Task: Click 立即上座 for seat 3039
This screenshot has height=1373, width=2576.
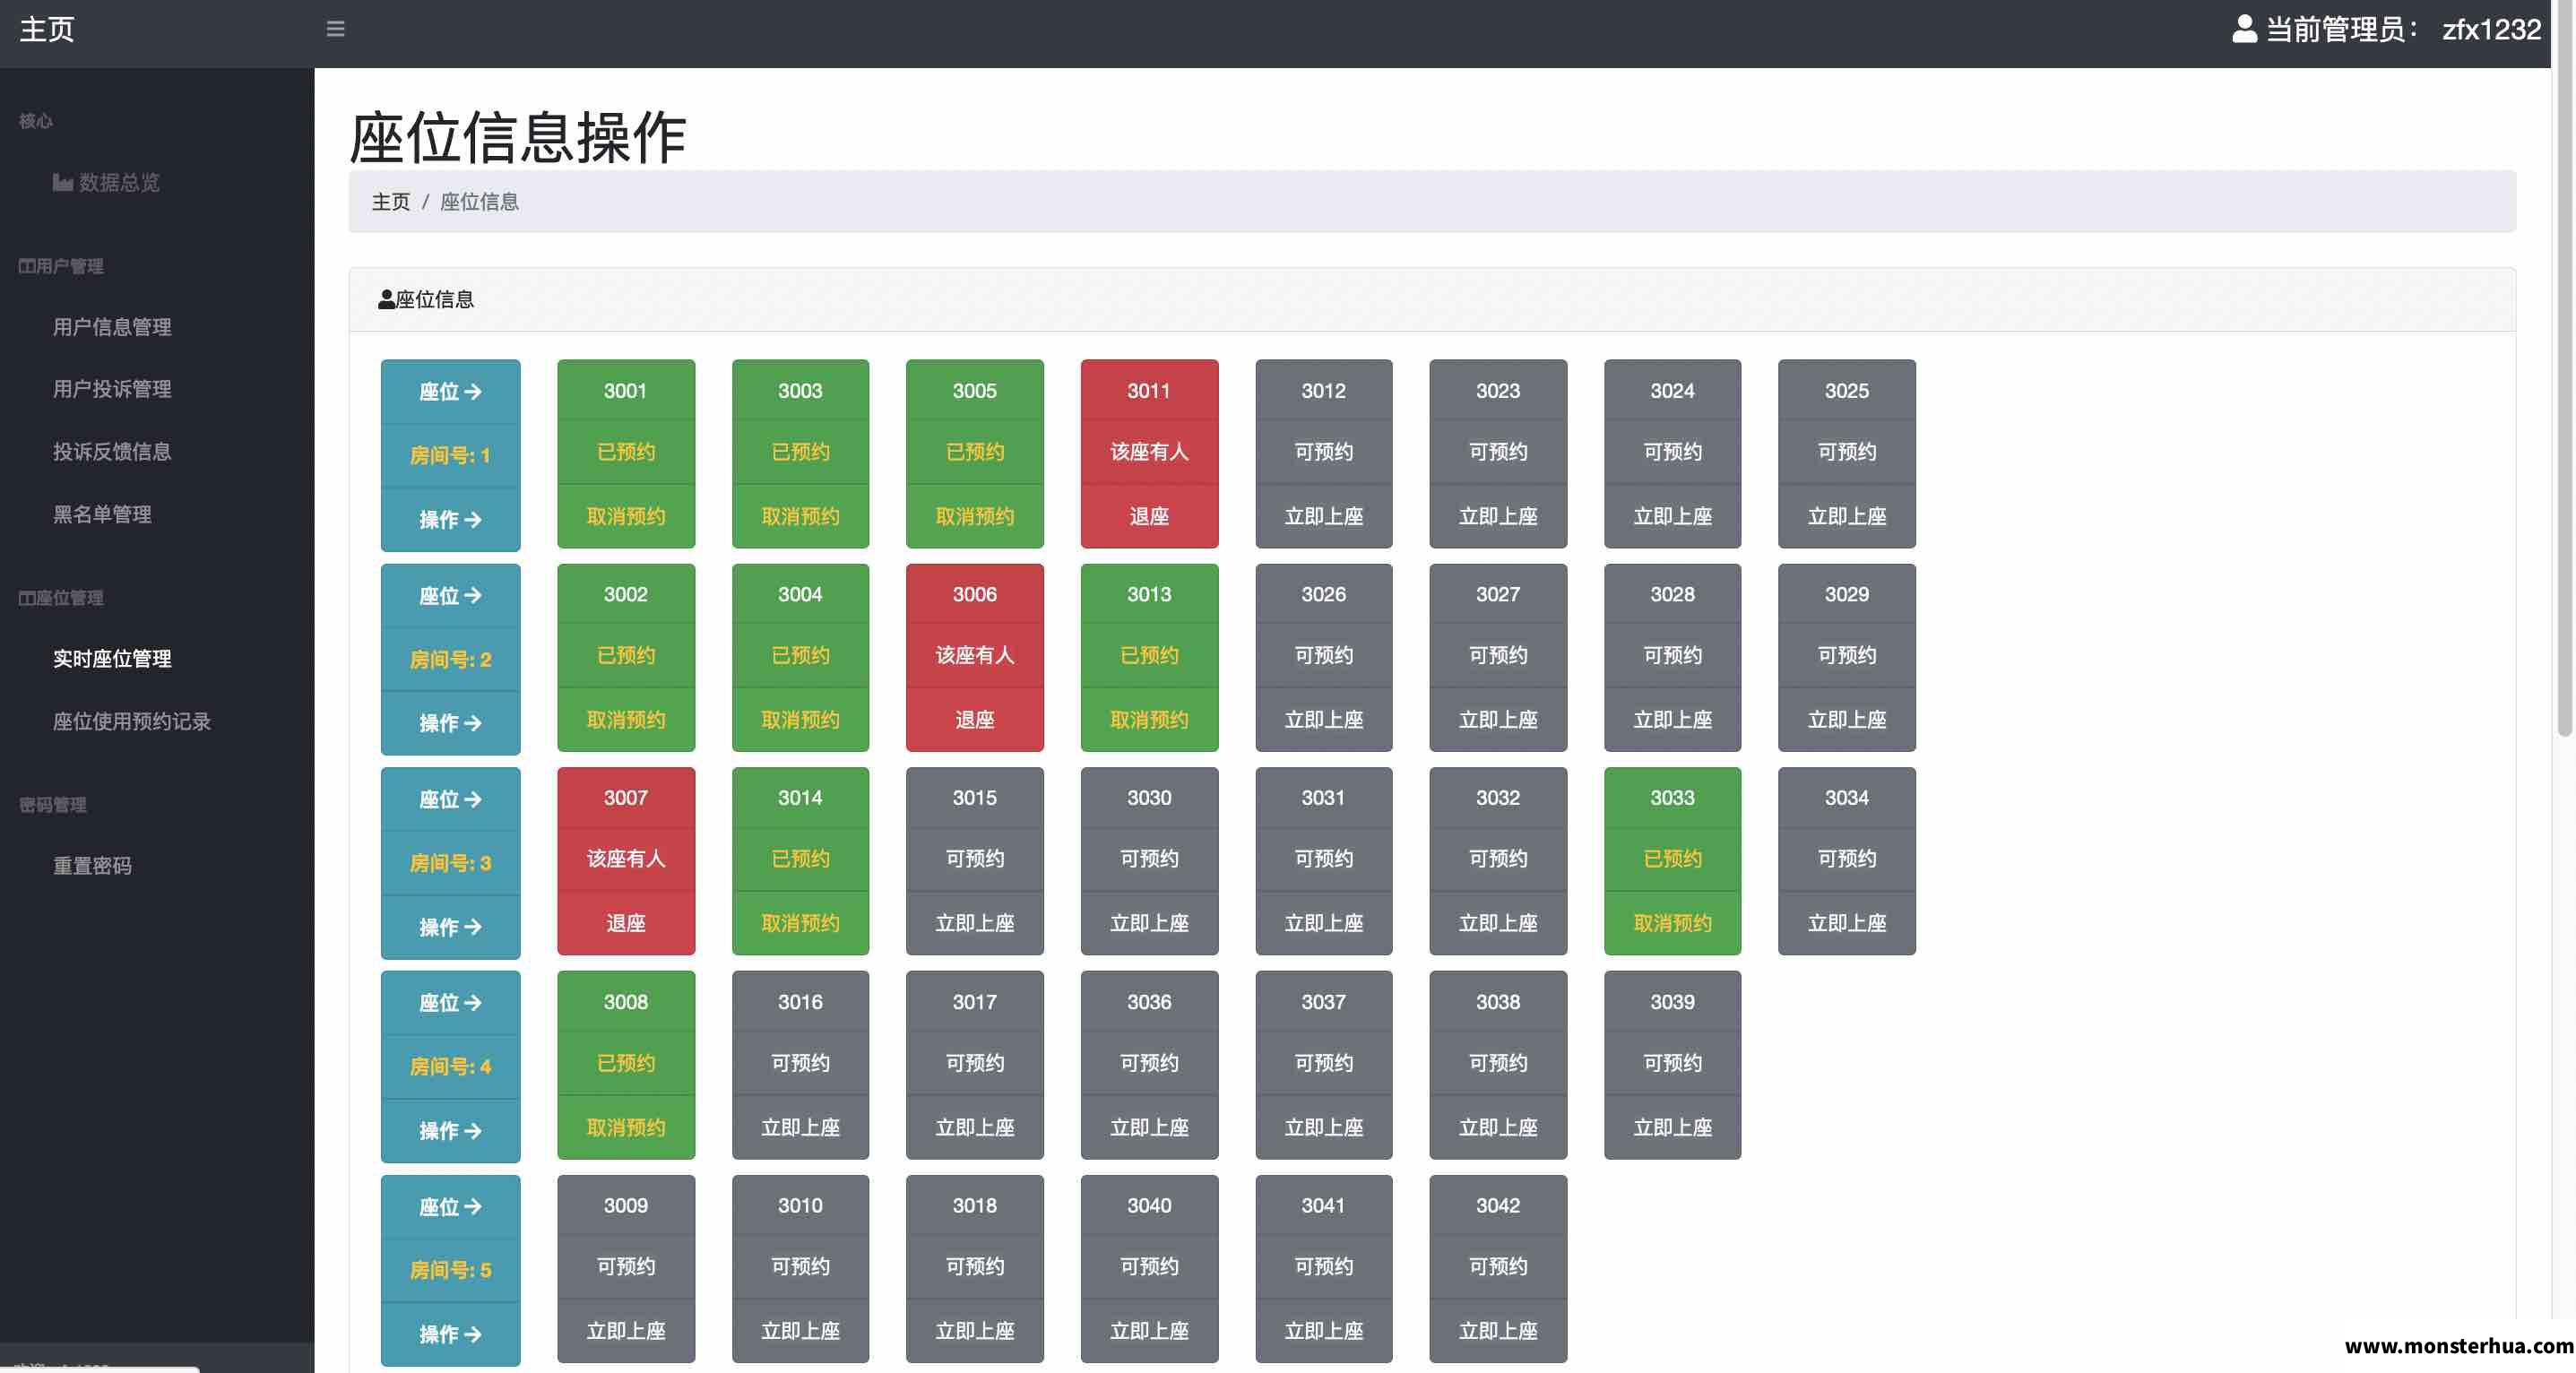Action: [x=1673, y=1128]
